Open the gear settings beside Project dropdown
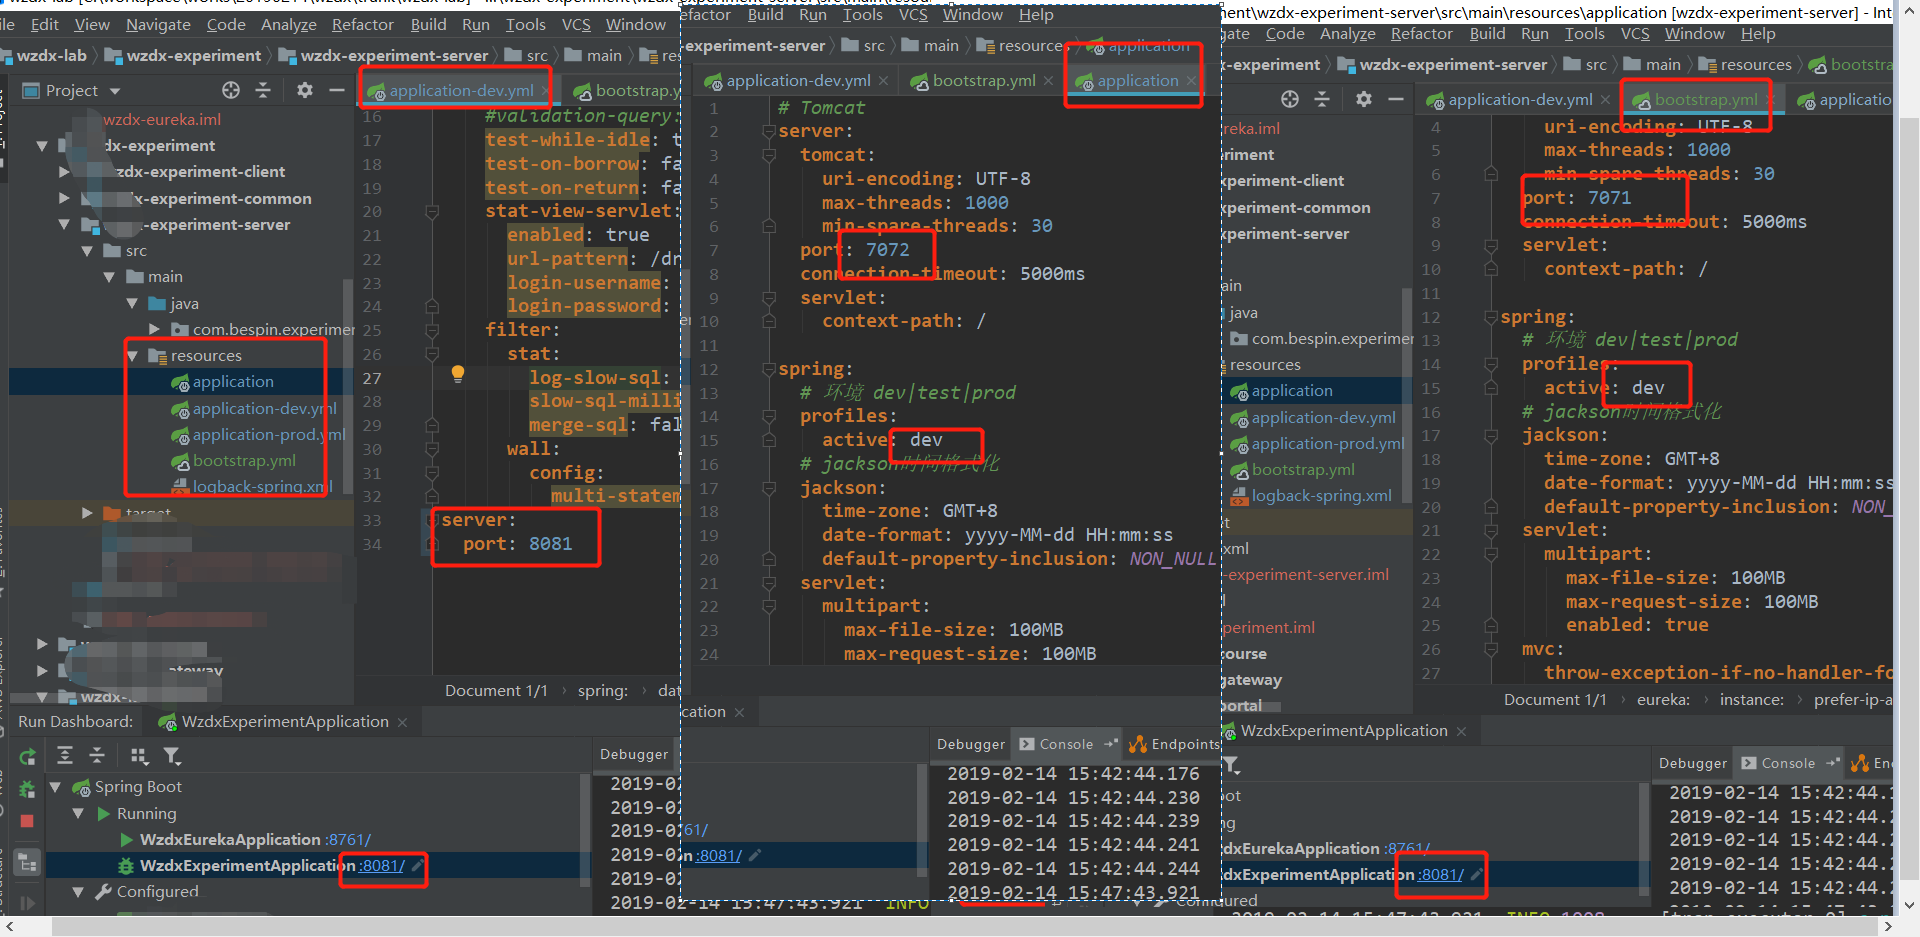Image resolution: width=1920 pixels, height=937 pixels. click(305, 90)
